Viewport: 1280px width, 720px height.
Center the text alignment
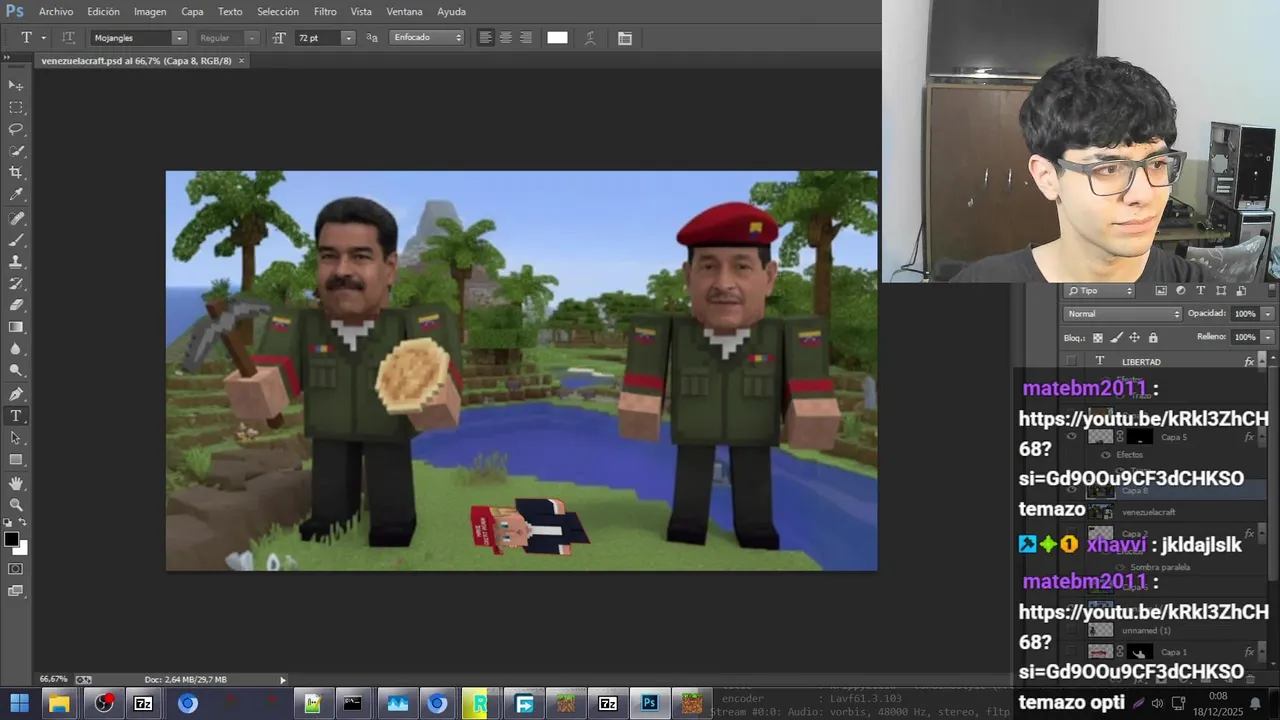[x=506, y=38]
